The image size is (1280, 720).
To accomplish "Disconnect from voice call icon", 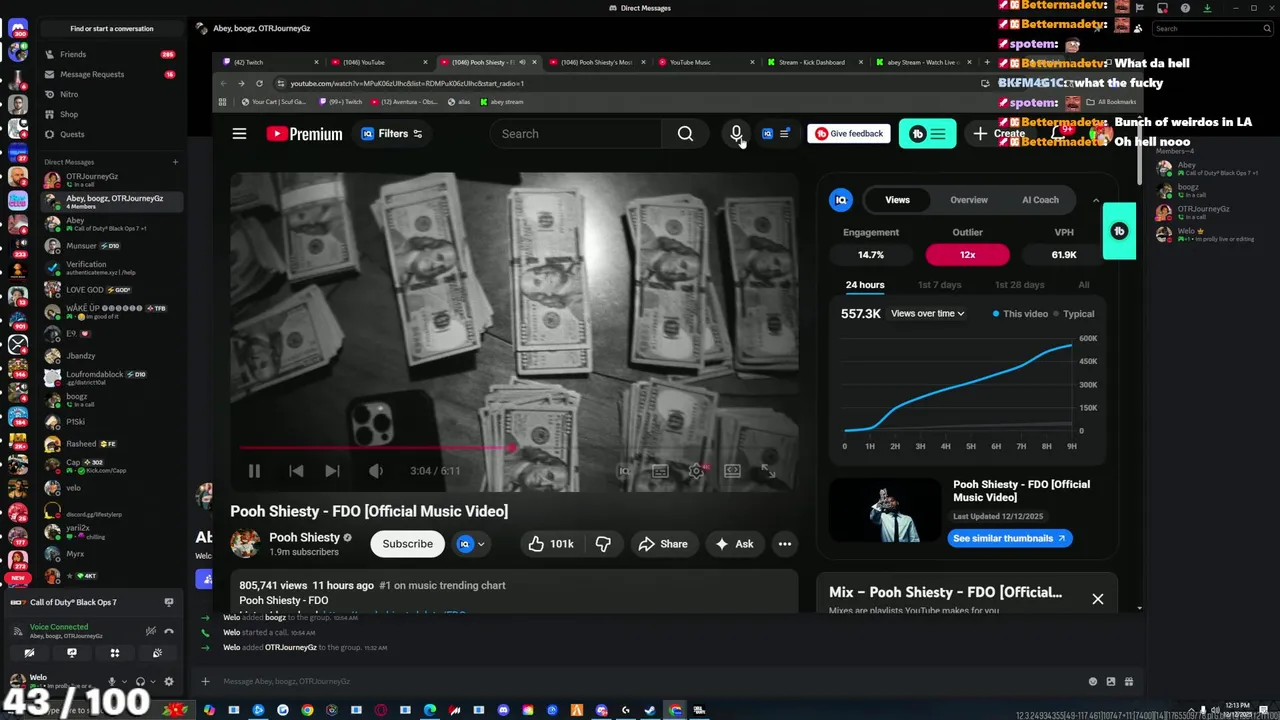I will (169, 631).
